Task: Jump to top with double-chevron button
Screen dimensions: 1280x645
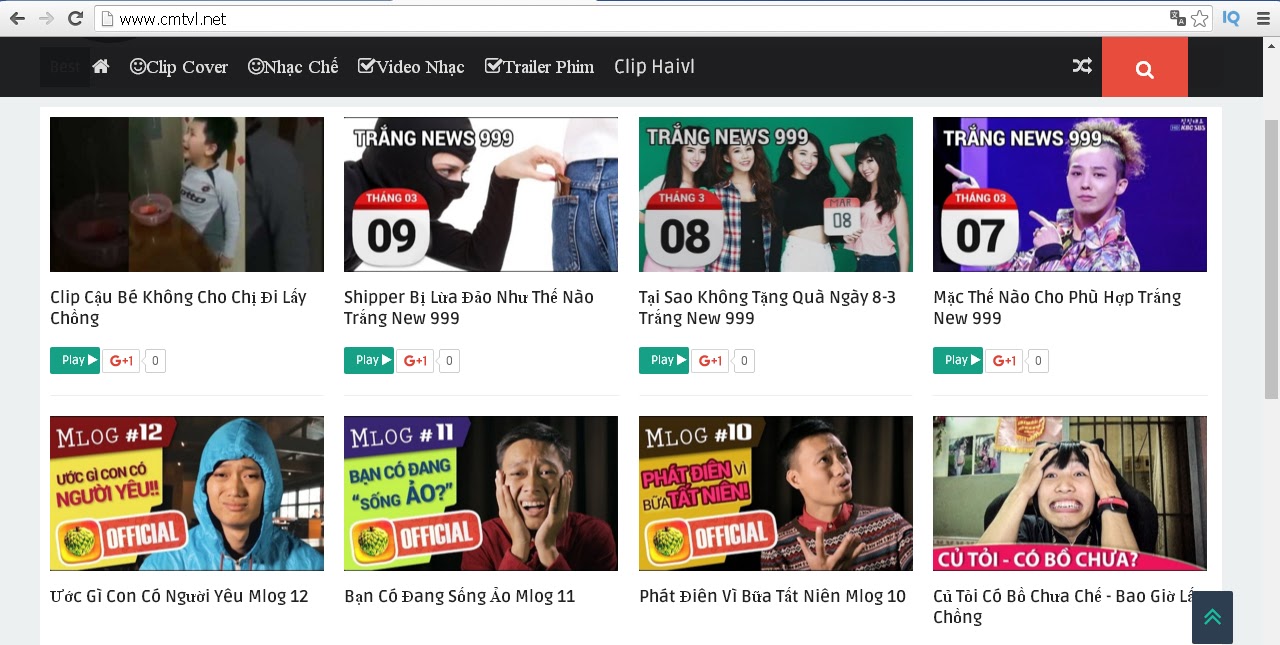Action: 1212,617
